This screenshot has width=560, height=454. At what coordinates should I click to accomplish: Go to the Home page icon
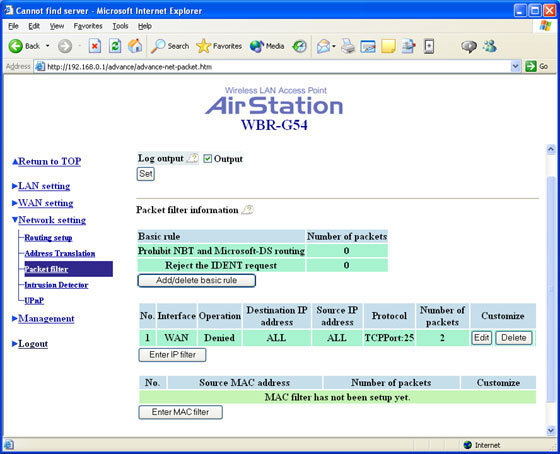tap(135, 46)
